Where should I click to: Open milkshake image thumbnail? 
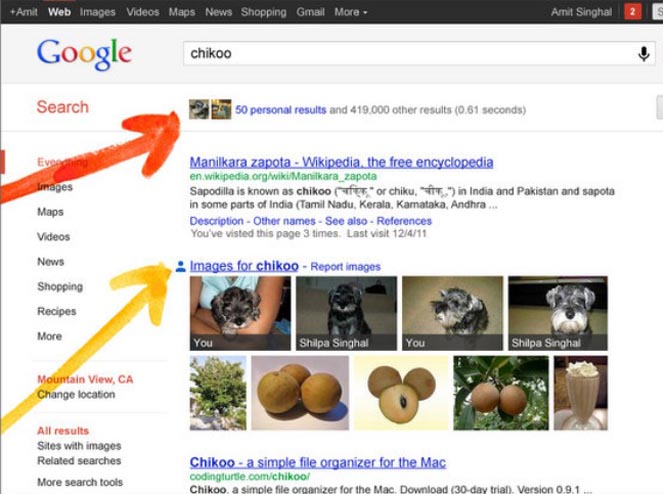(581, 393)
